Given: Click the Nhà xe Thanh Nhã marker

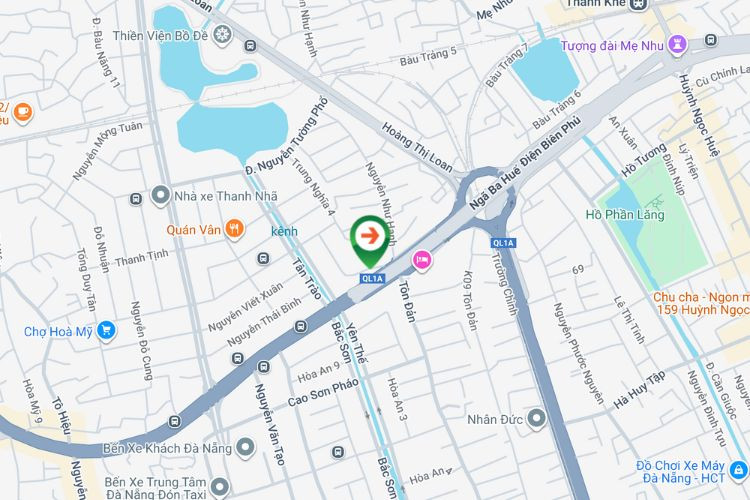Looking at the screenshot, I should tap(160, 196).
